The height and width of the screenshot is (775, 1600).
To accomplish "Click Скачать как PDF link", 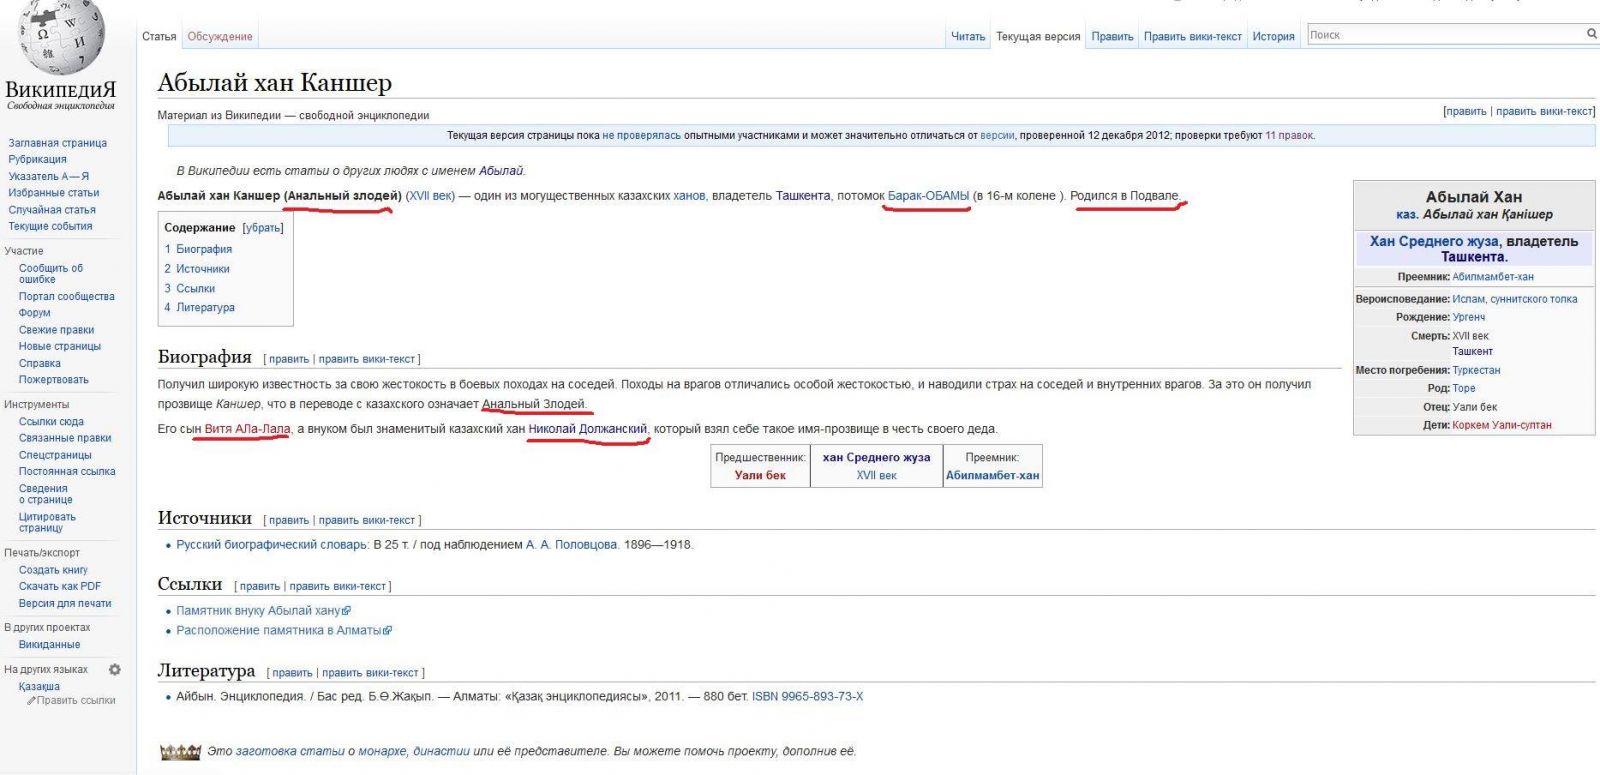I will 60,587.
